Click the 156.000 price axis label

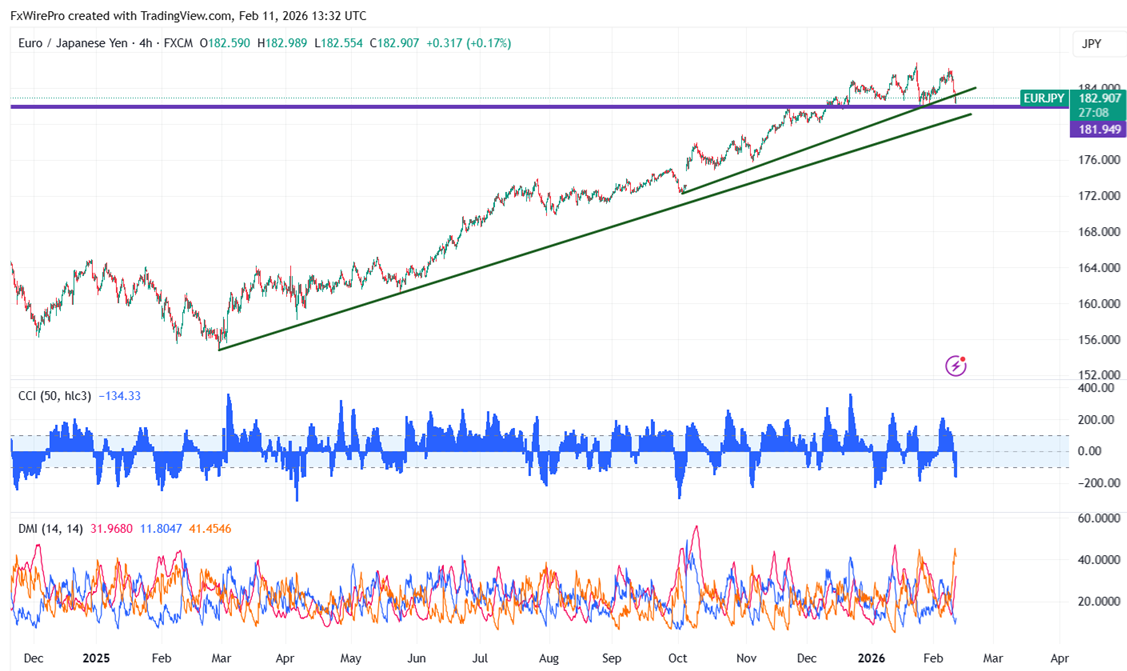tap(1099, 339)
